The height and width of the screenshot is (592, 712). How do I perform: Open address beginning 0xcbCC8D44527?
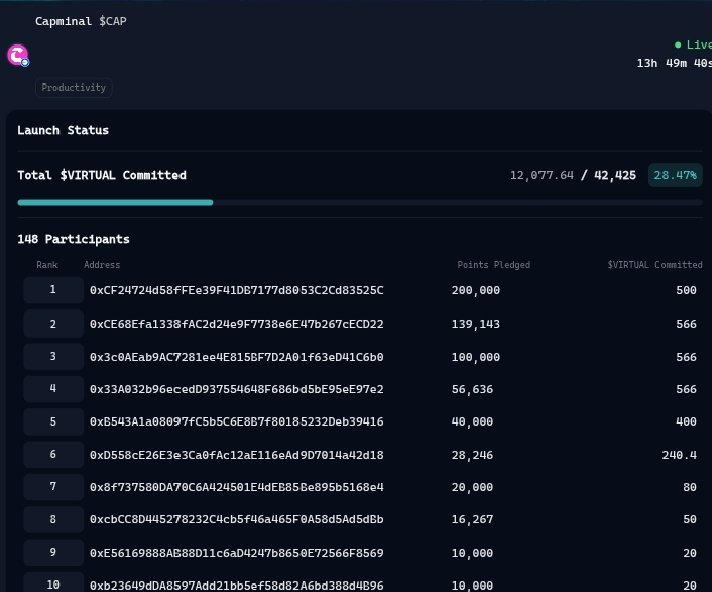coord(237,519)
